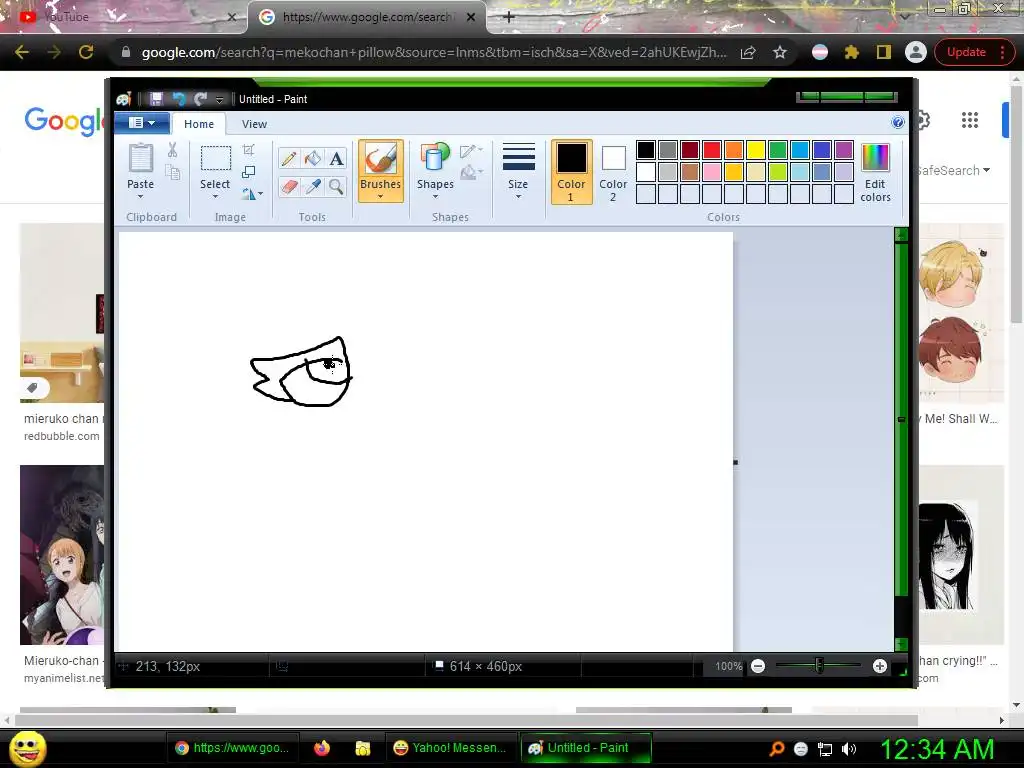The width and height of the screenshot is (1024, 768).
Task: Adjust the zoom slider handle
Action: coord(820,666)
